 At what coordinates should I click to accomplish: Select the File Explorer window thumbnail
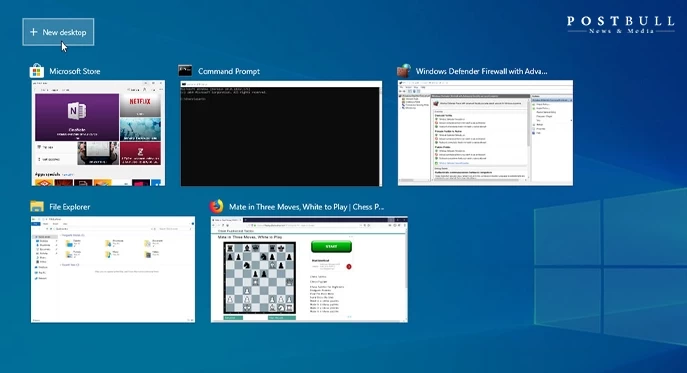pyautogui.click(x=113, y=269)
